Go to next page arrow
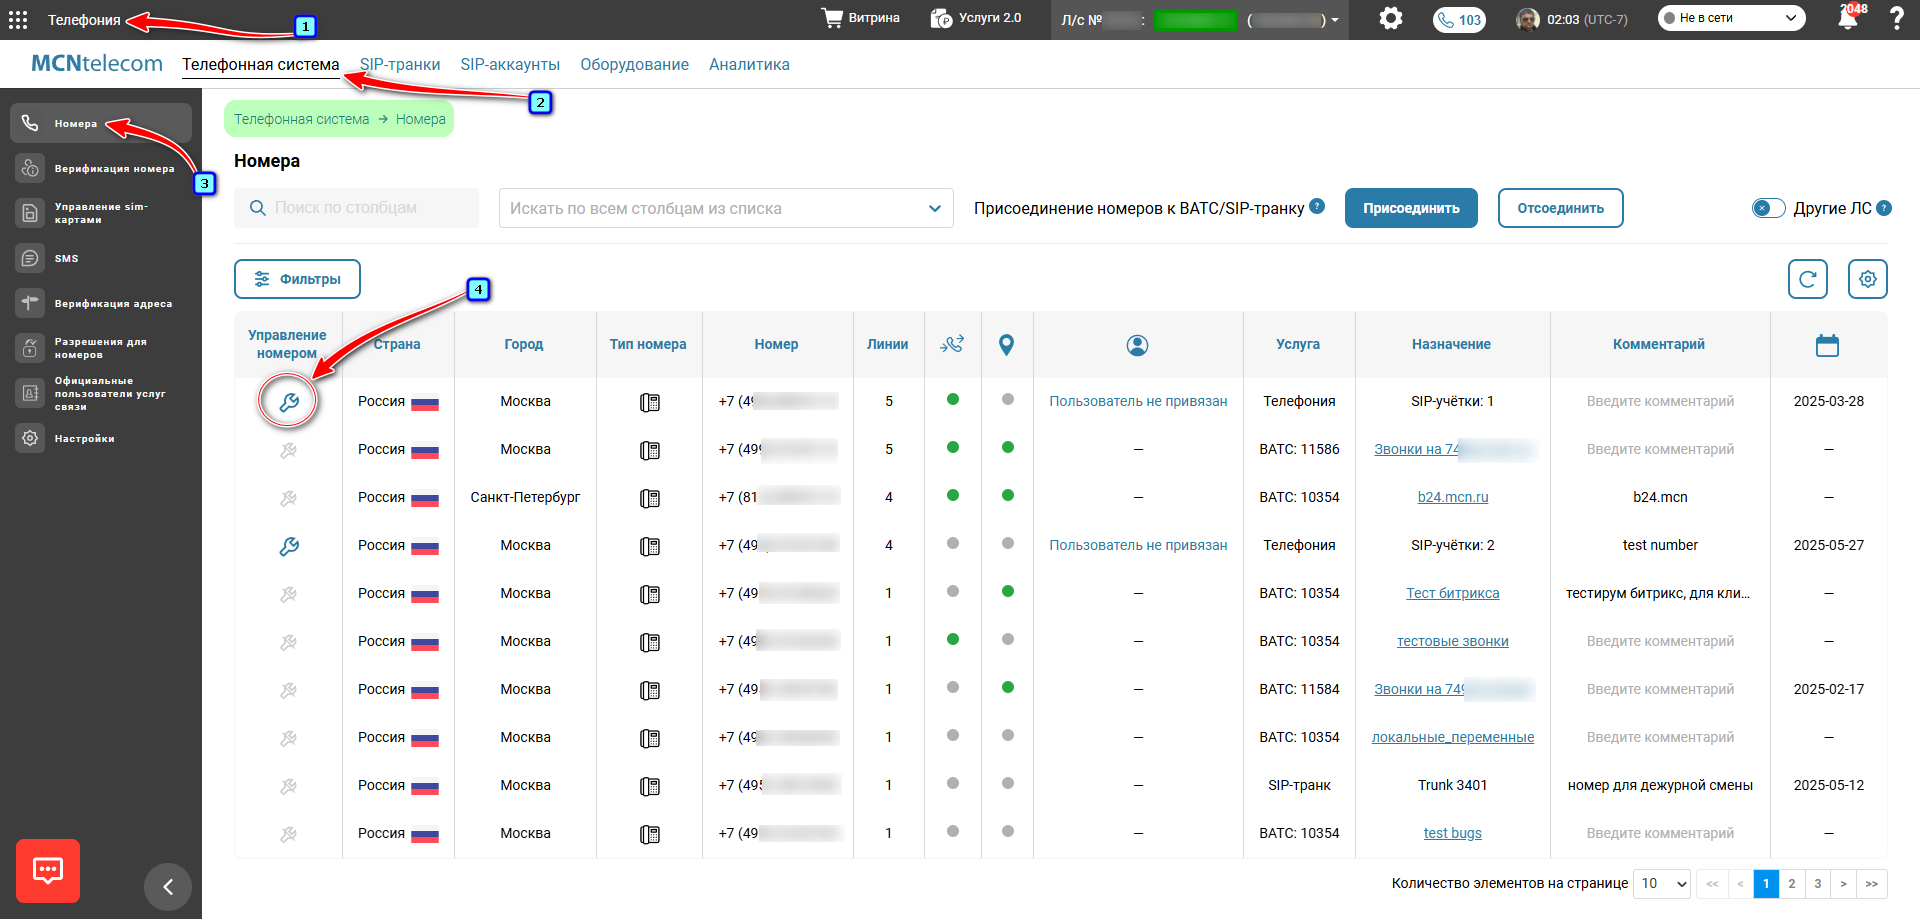 [x=1843, y=884]
